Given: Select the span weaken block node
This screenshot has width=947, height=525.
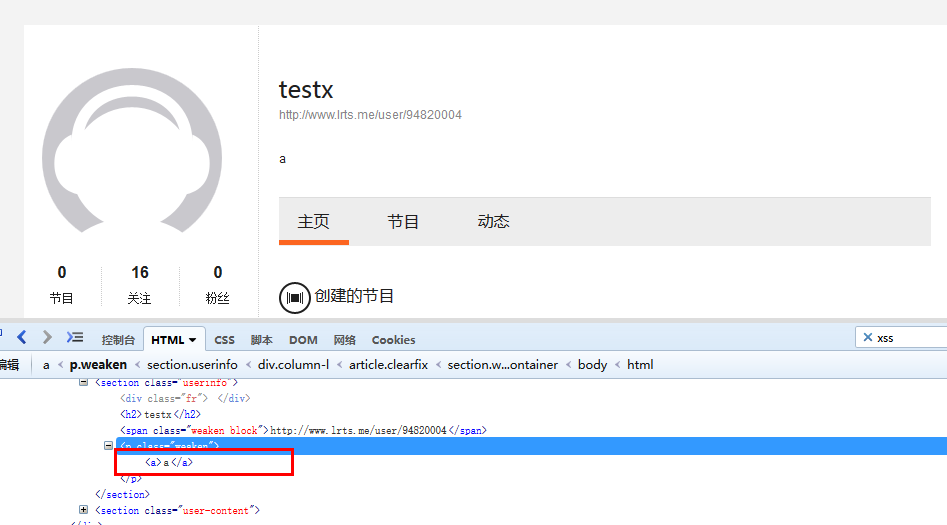Looking at the screenshot, I should (303, 430).
